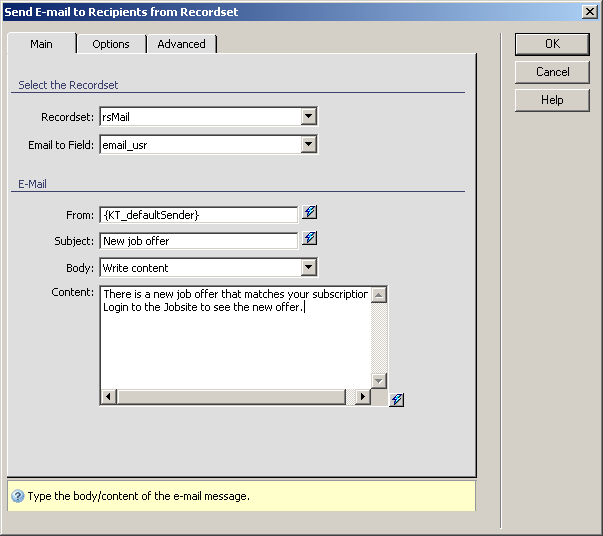
Task: Open dynamic data picker beside From field
Action: click(x=310, y=213)
